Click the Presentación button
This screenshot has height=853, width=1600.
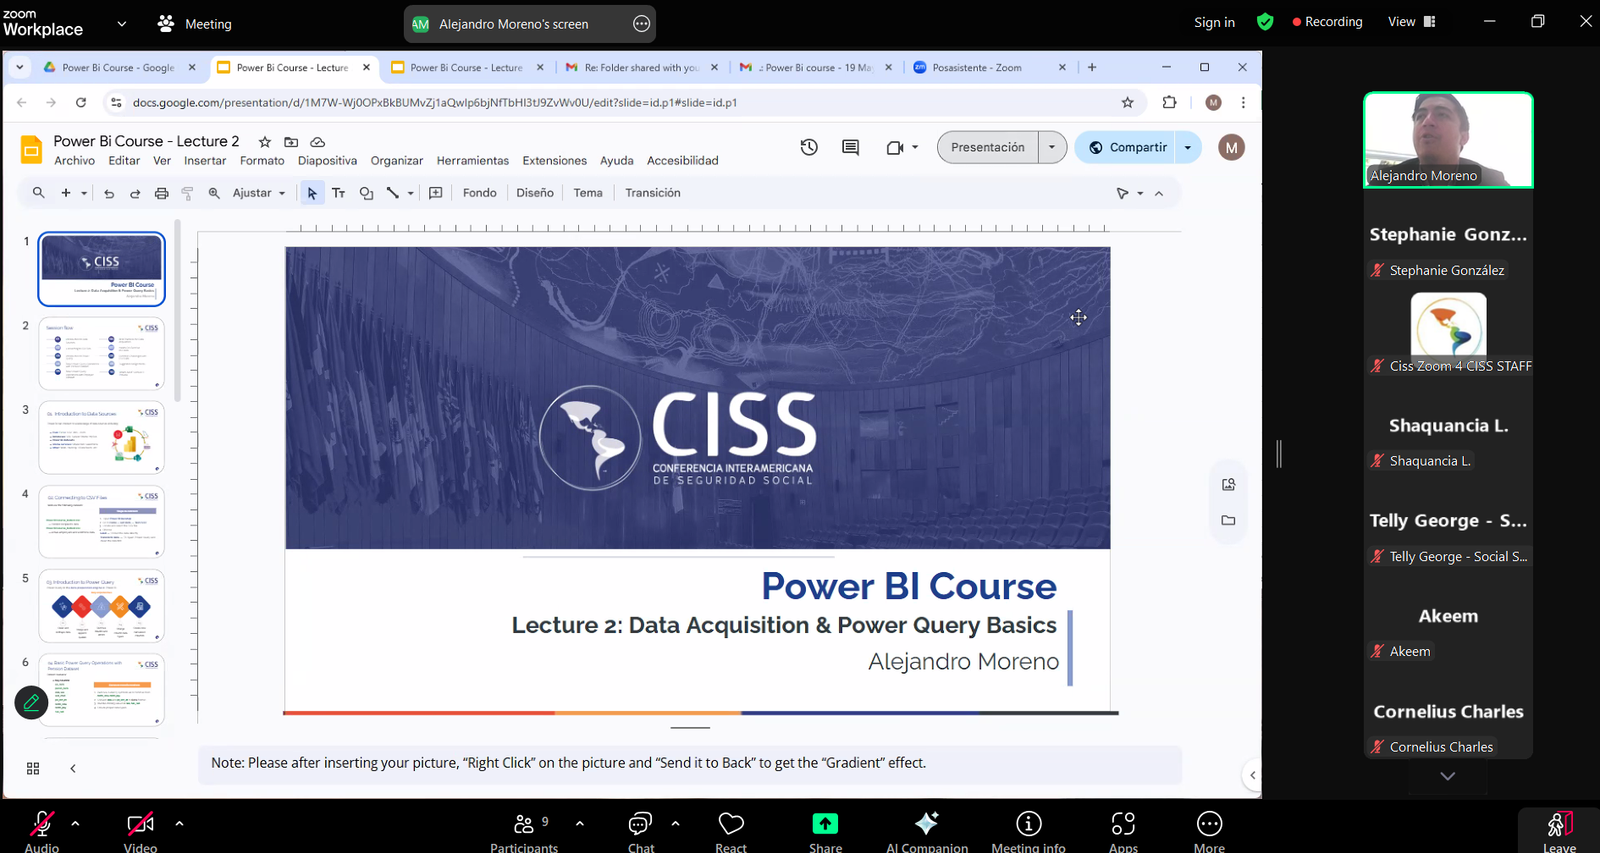coord(988,147)
